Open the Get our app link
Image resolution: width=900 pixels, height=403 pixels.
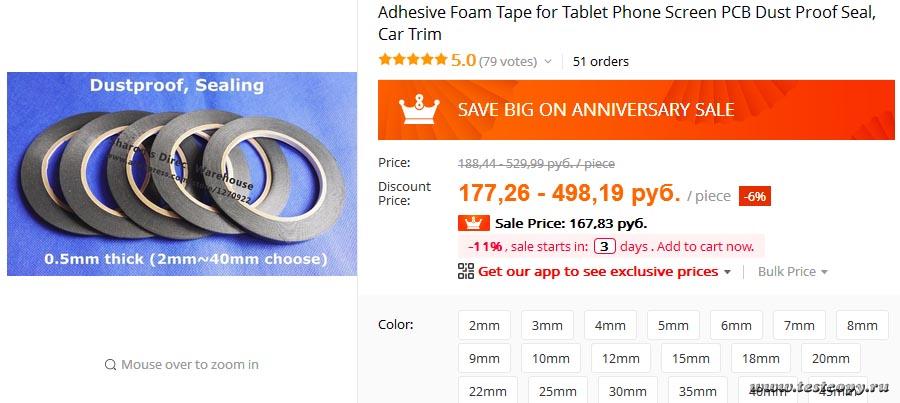click(598, 271)
